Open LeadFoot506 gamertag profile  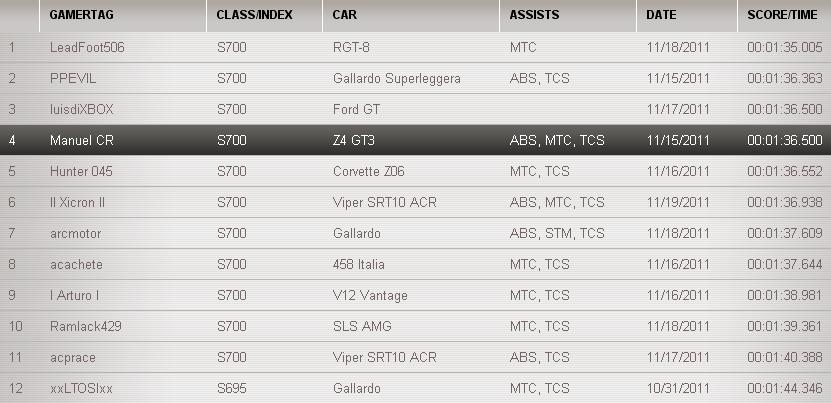[x=87, y=47]
